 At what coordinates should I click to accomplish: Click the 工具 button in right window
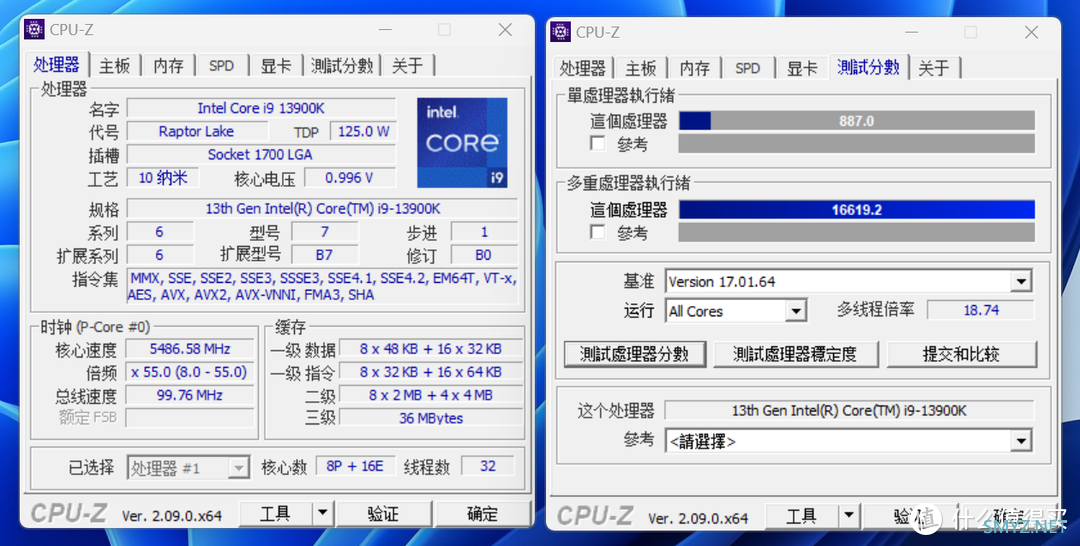coord(802,516)
